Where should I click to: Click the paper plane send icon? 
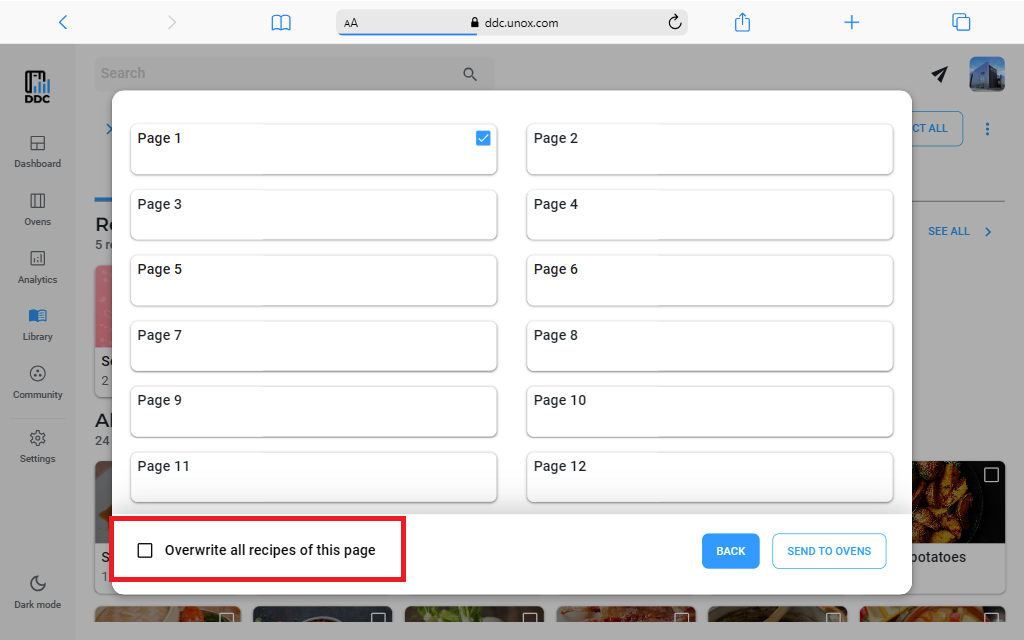pos(939,74)
